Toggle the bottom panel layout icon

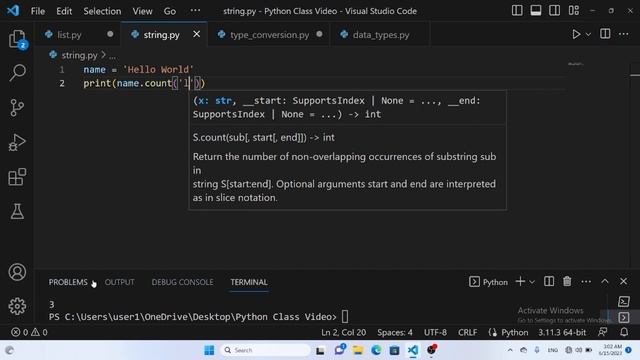536,11
